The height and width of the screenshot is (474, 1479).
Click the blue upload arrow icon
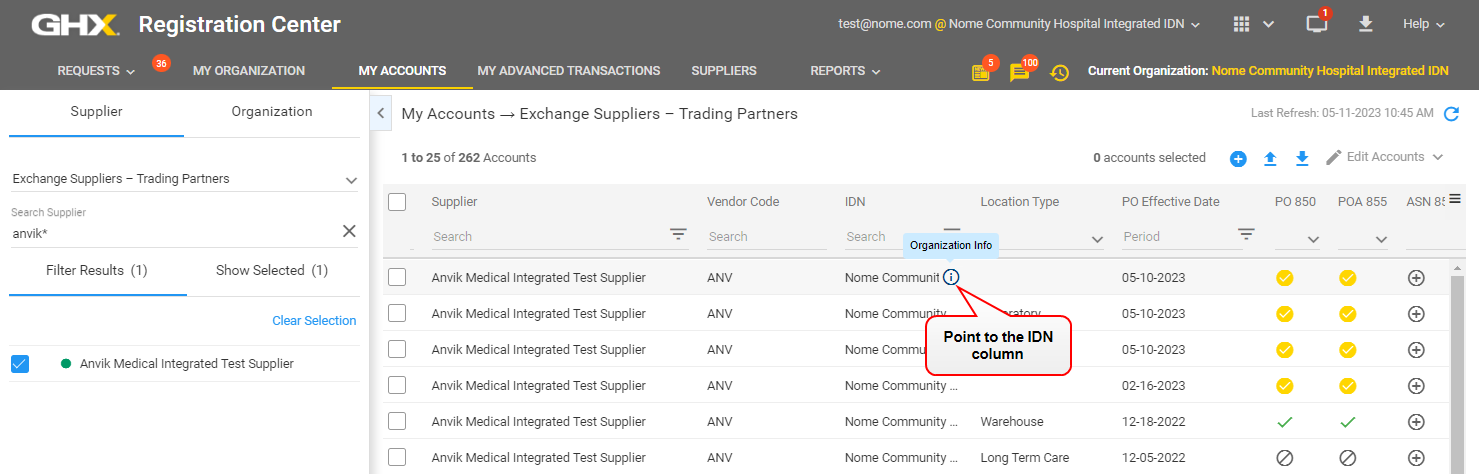(x=1270, y=158)
